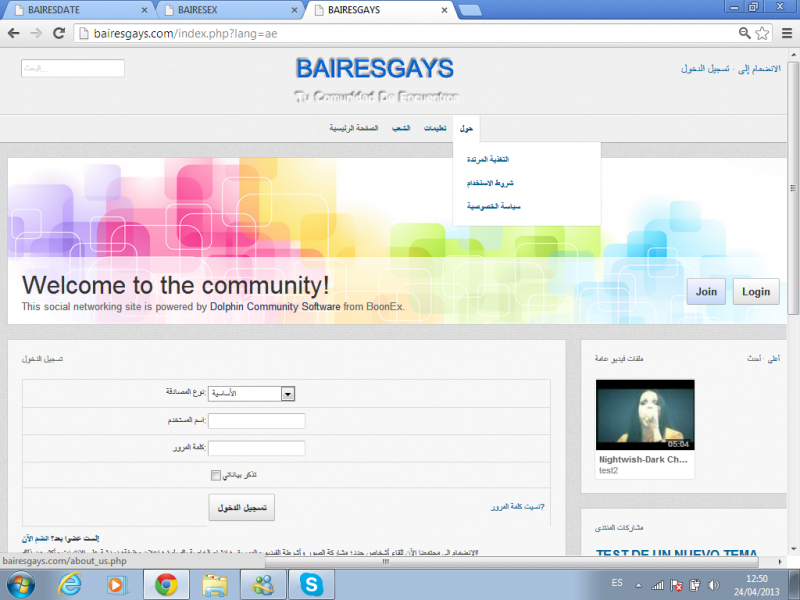The height and width of the screenshot is (600, 800).
Task: Click the forgot password link
Action: (x=518, y=507)
